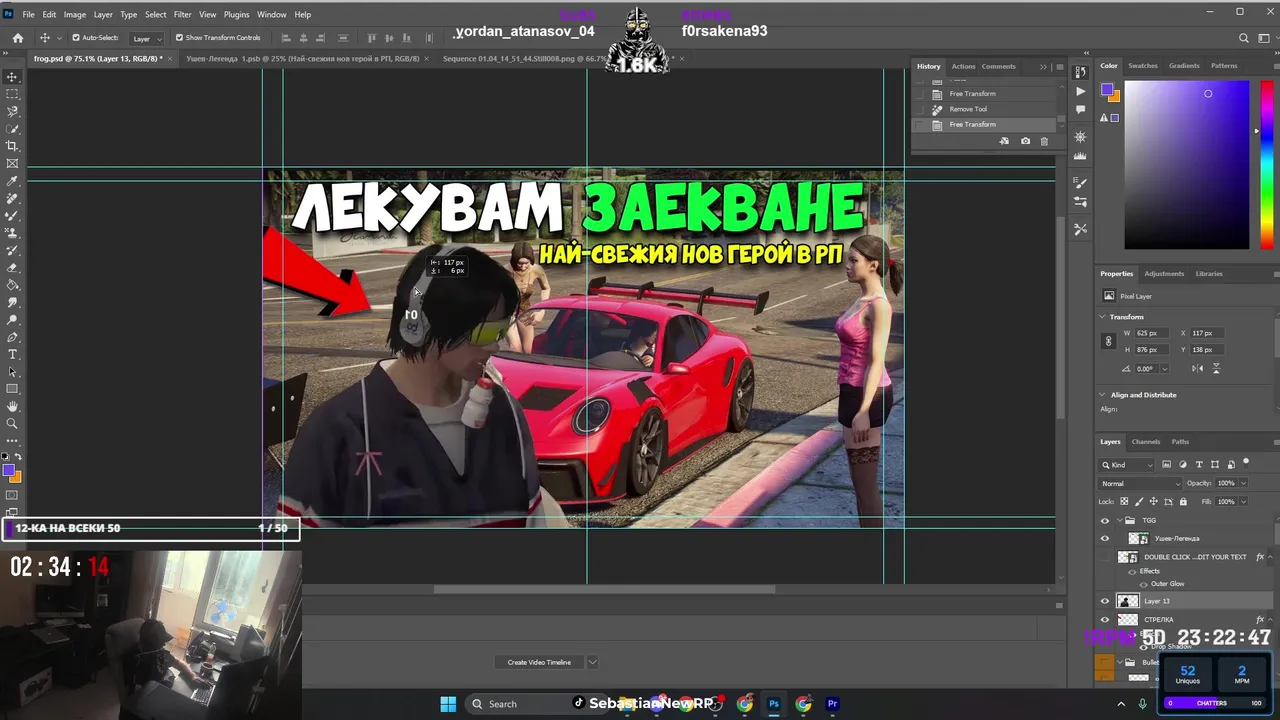
Task: Hide the Ушев-Легенда layer
Action: (x=1105, y=538)
